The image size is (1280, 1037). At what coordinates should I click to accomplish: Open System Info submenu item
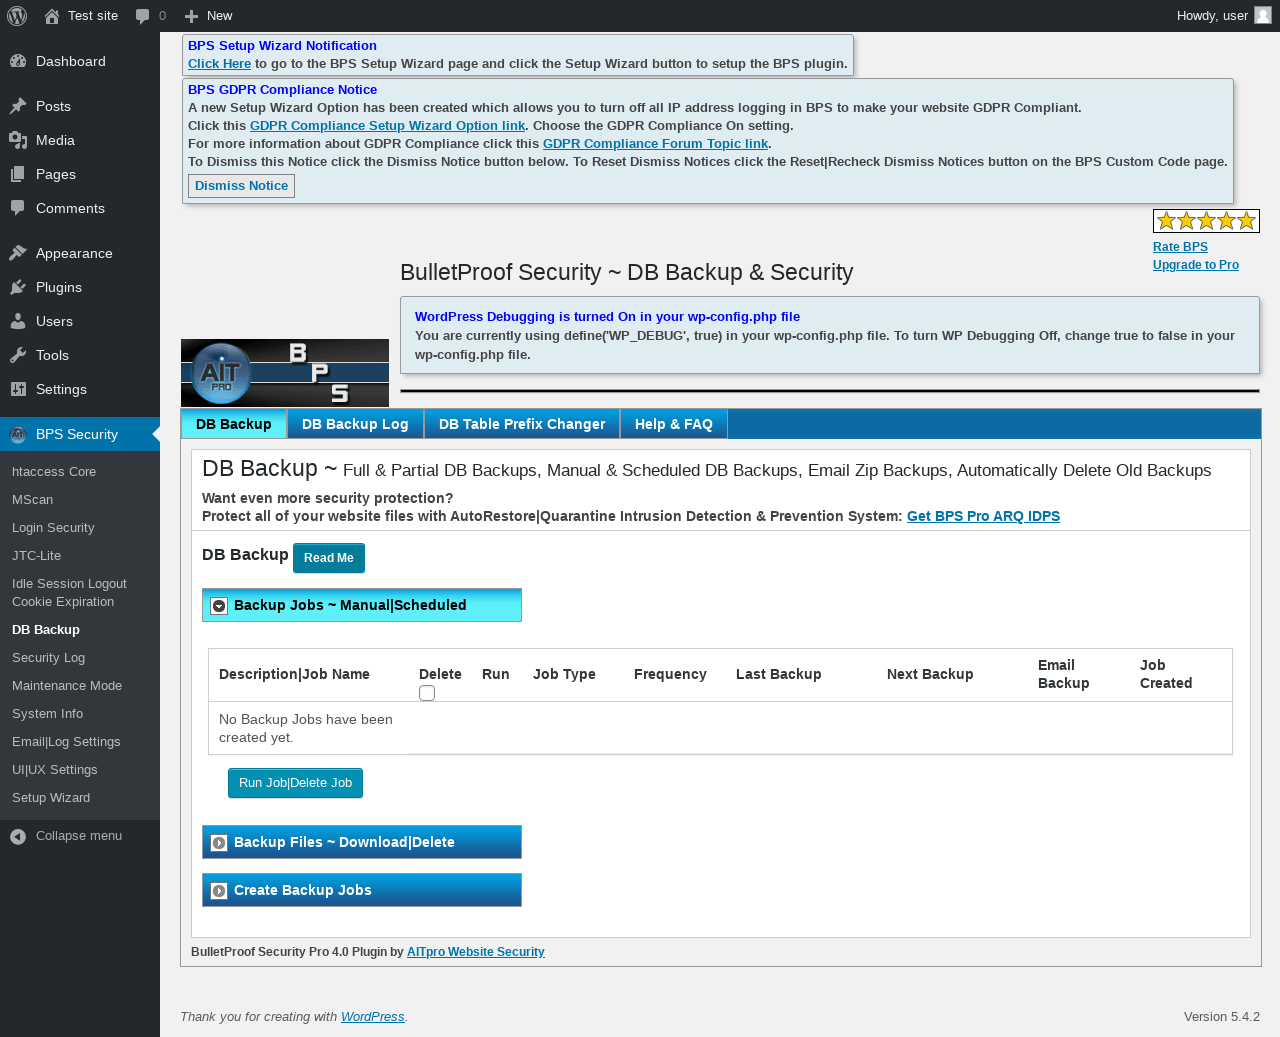coord(47,714)
